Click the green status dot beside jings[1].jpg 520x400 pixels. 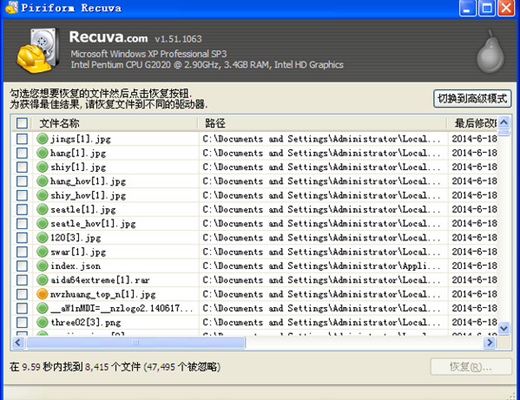tap(42, 138)
